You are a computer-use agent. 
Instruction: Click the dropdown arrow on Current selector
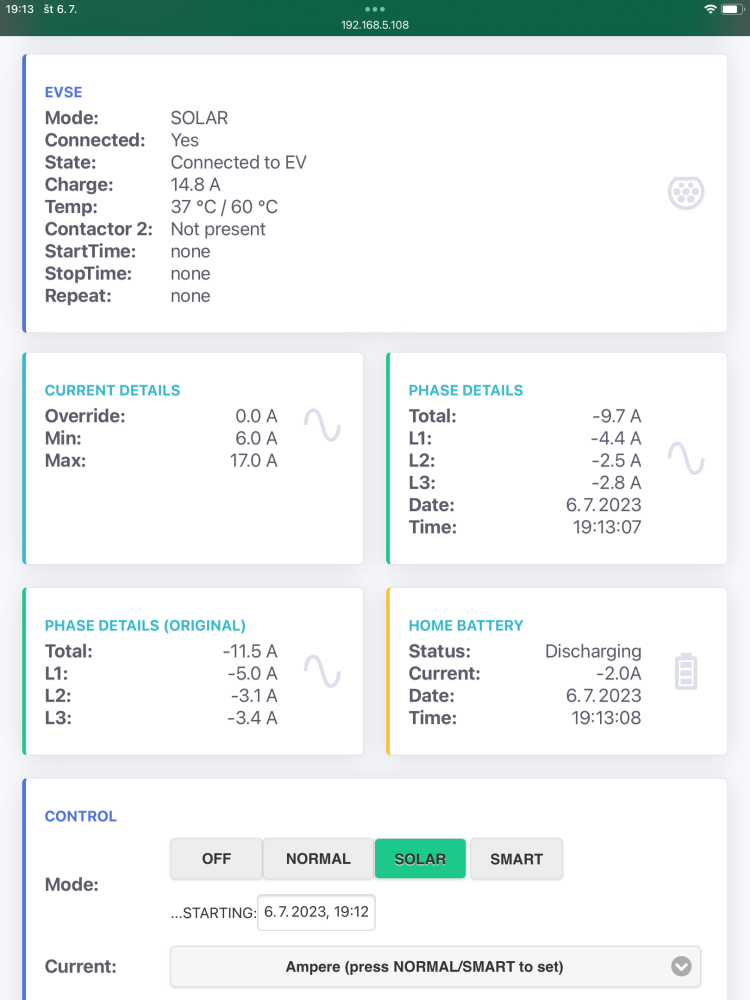pos(681,966)
